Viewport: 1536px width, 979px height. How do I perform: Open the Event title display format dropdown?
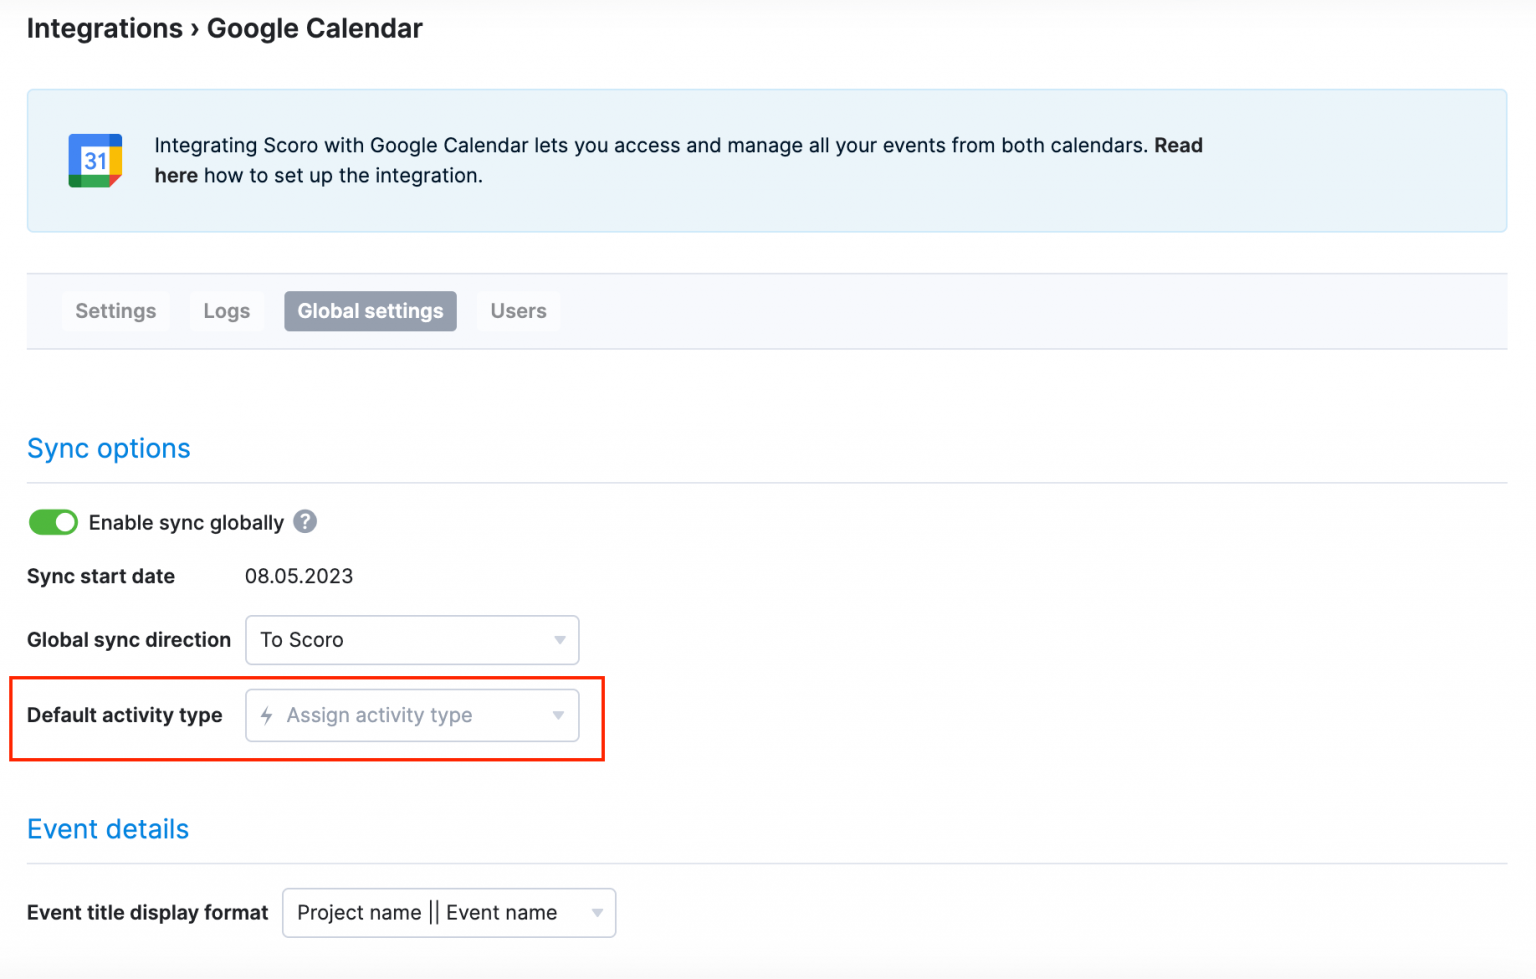(448, 912)
